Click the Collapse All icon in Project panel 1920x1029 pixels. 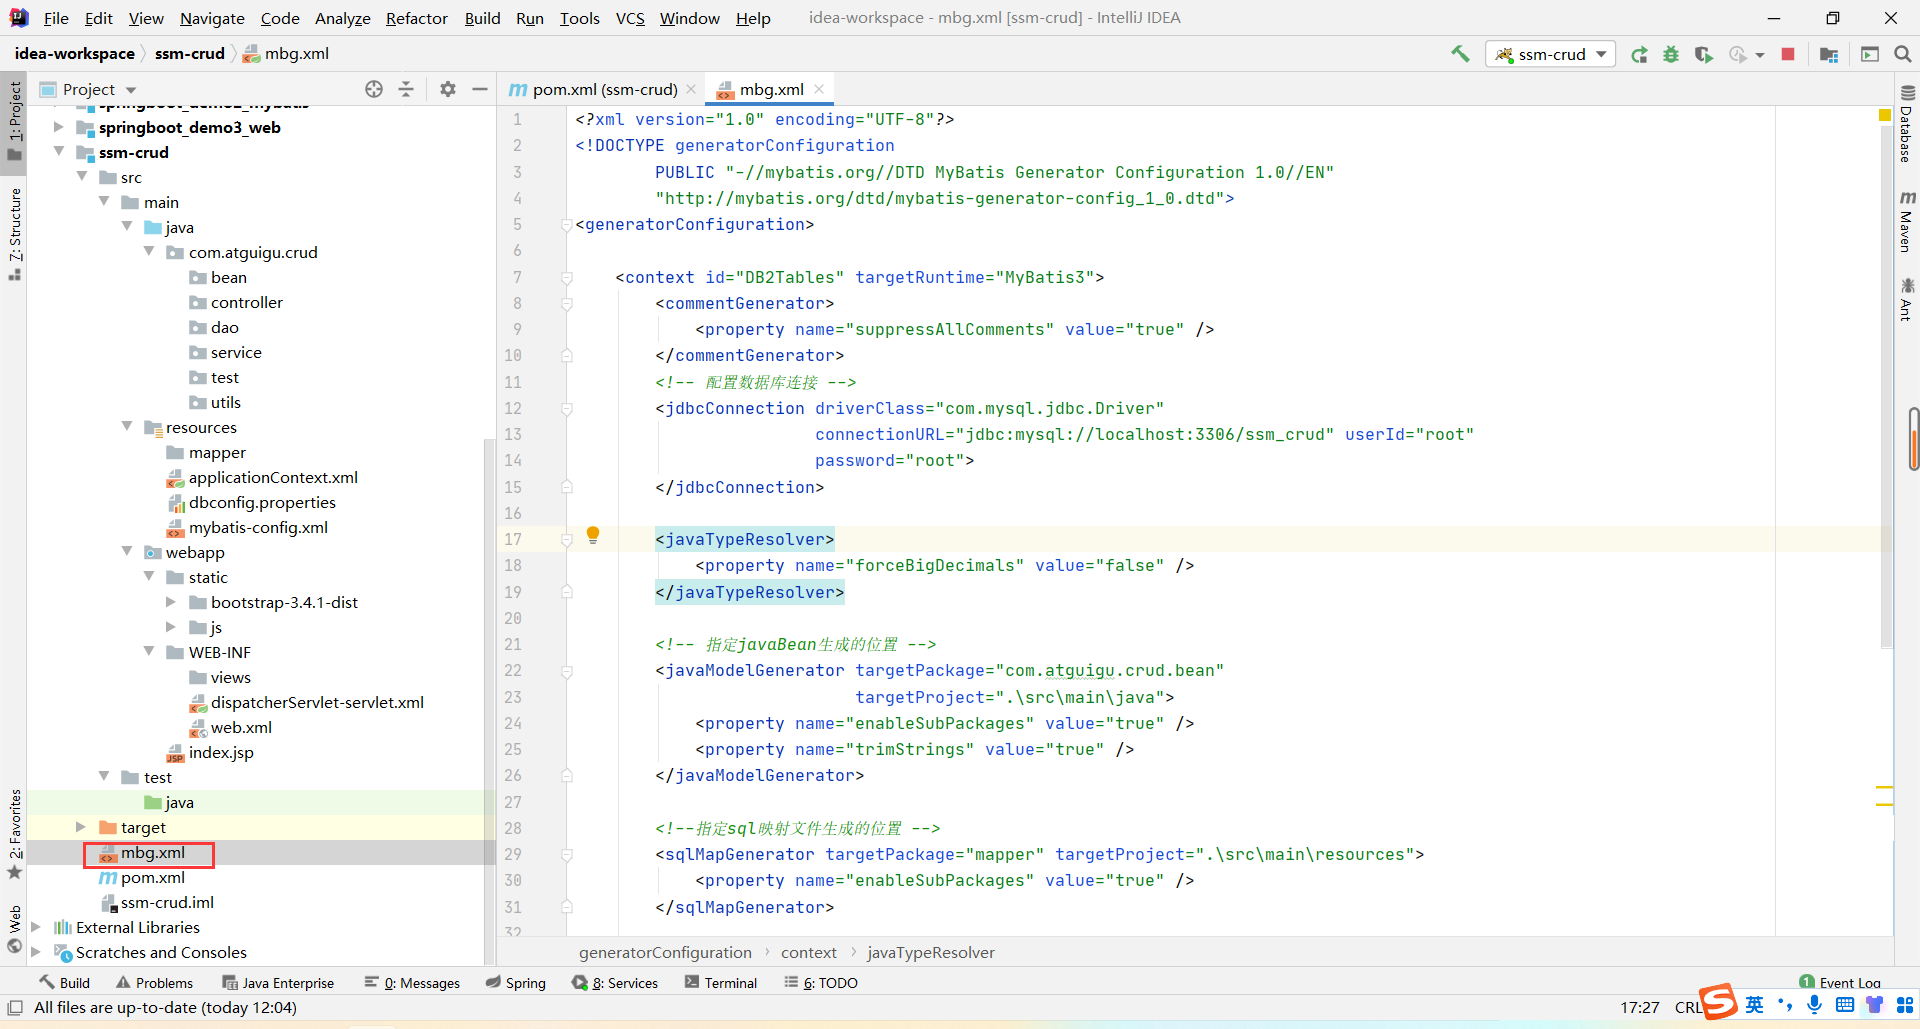coord(406,89)
